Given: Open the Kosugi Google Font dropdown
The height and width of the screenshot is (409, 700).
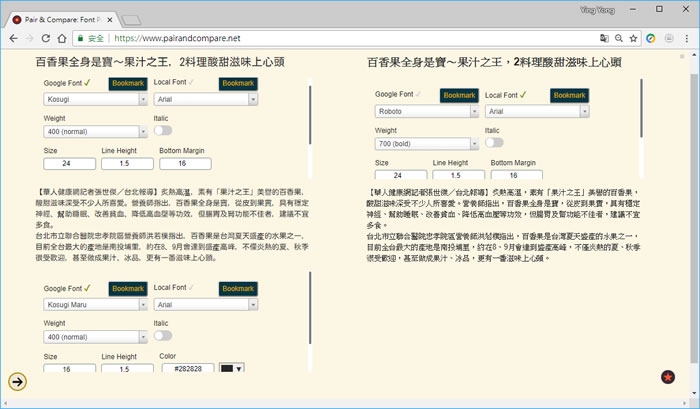Looking at the screenshot, I should point(95,99).
